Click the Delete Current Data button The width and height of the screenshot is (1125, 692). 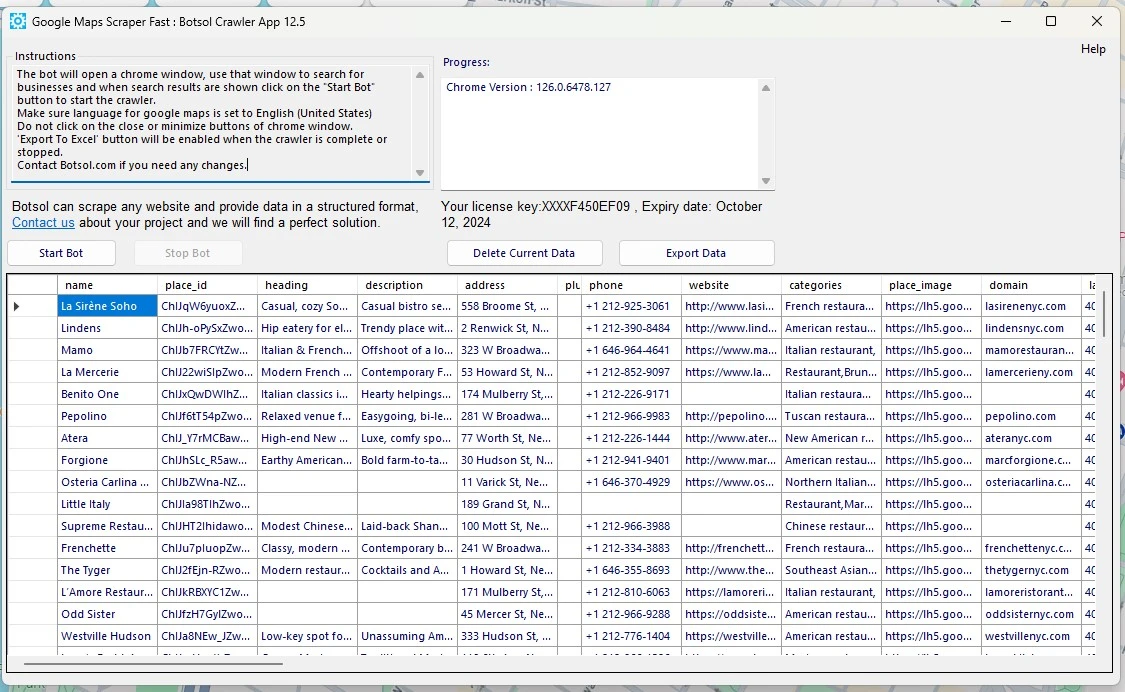point(524,253)
